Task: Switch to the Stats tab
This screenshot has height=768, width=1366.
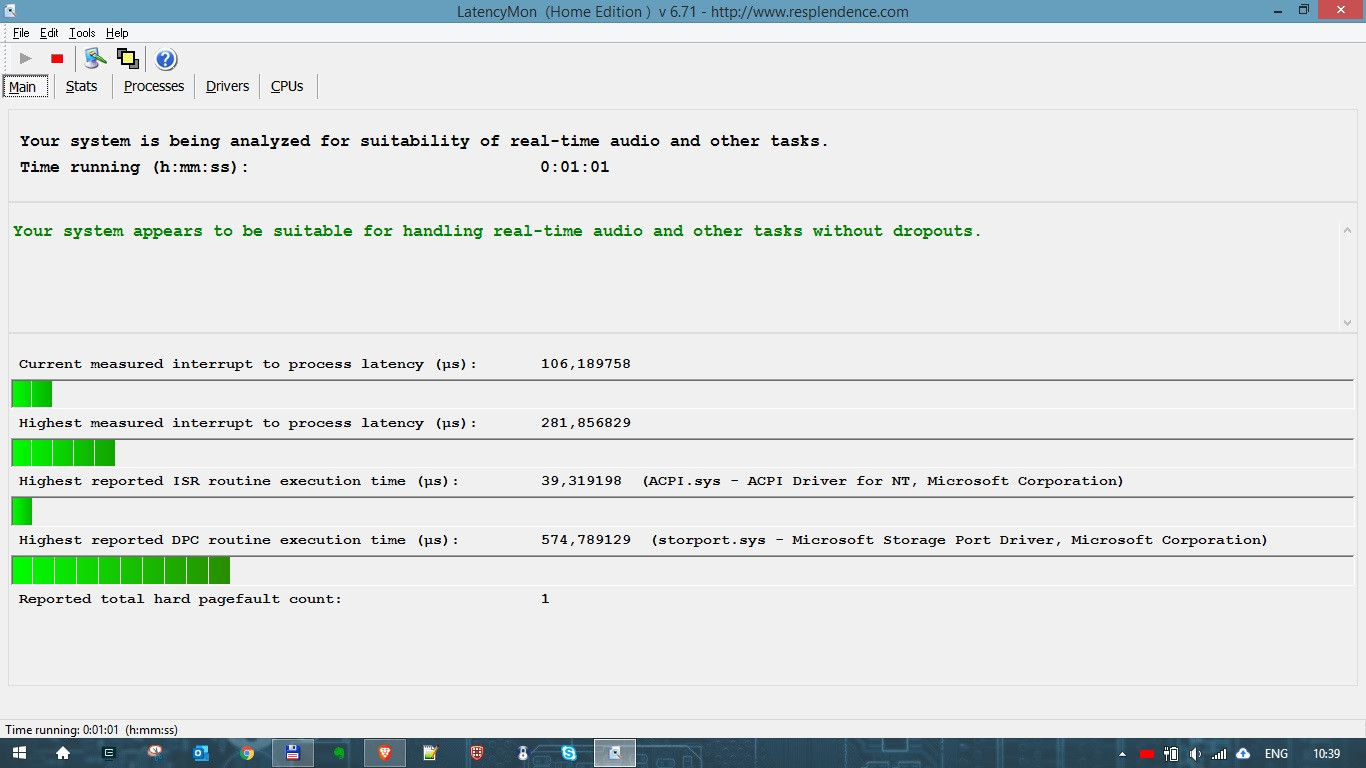Action: coord(82,86)
